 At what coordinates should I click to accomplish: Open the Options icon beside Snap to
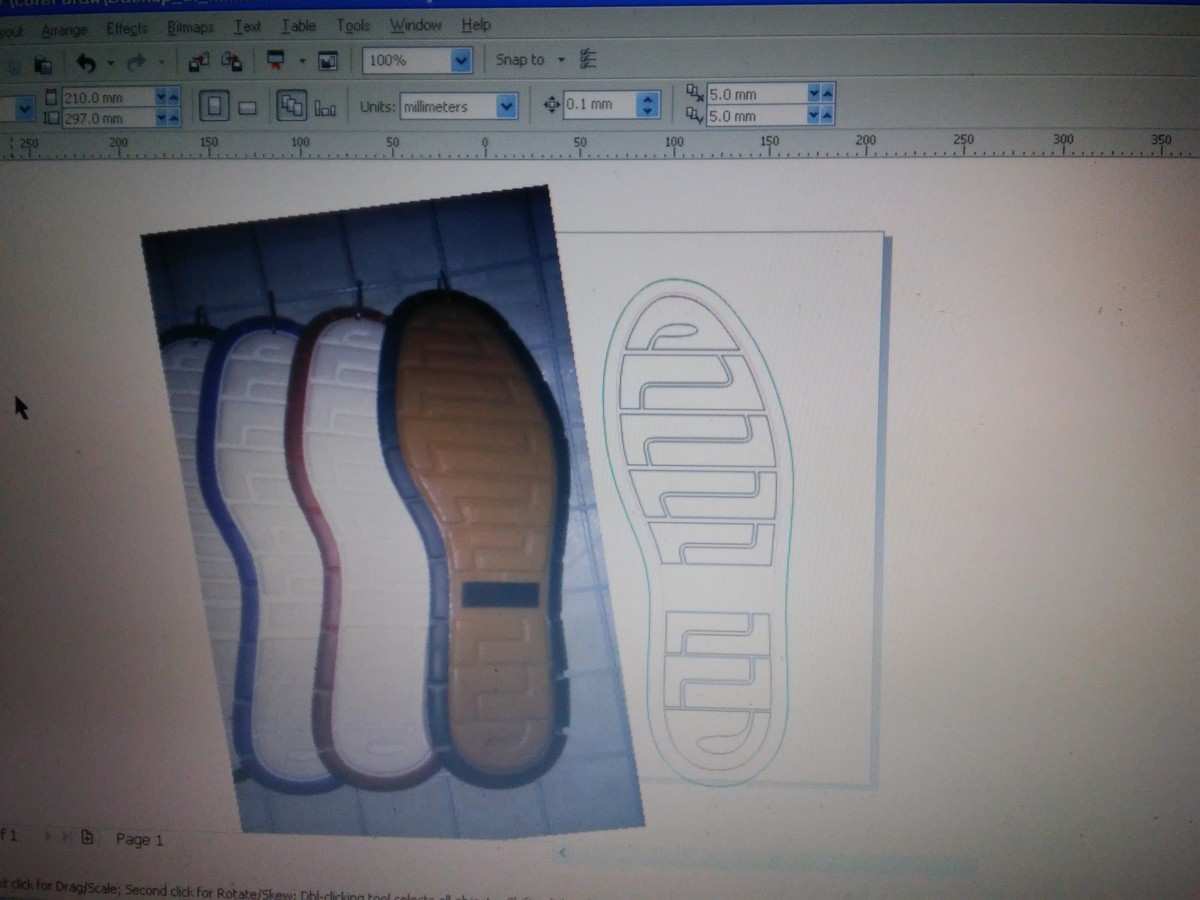click(589, 60)
